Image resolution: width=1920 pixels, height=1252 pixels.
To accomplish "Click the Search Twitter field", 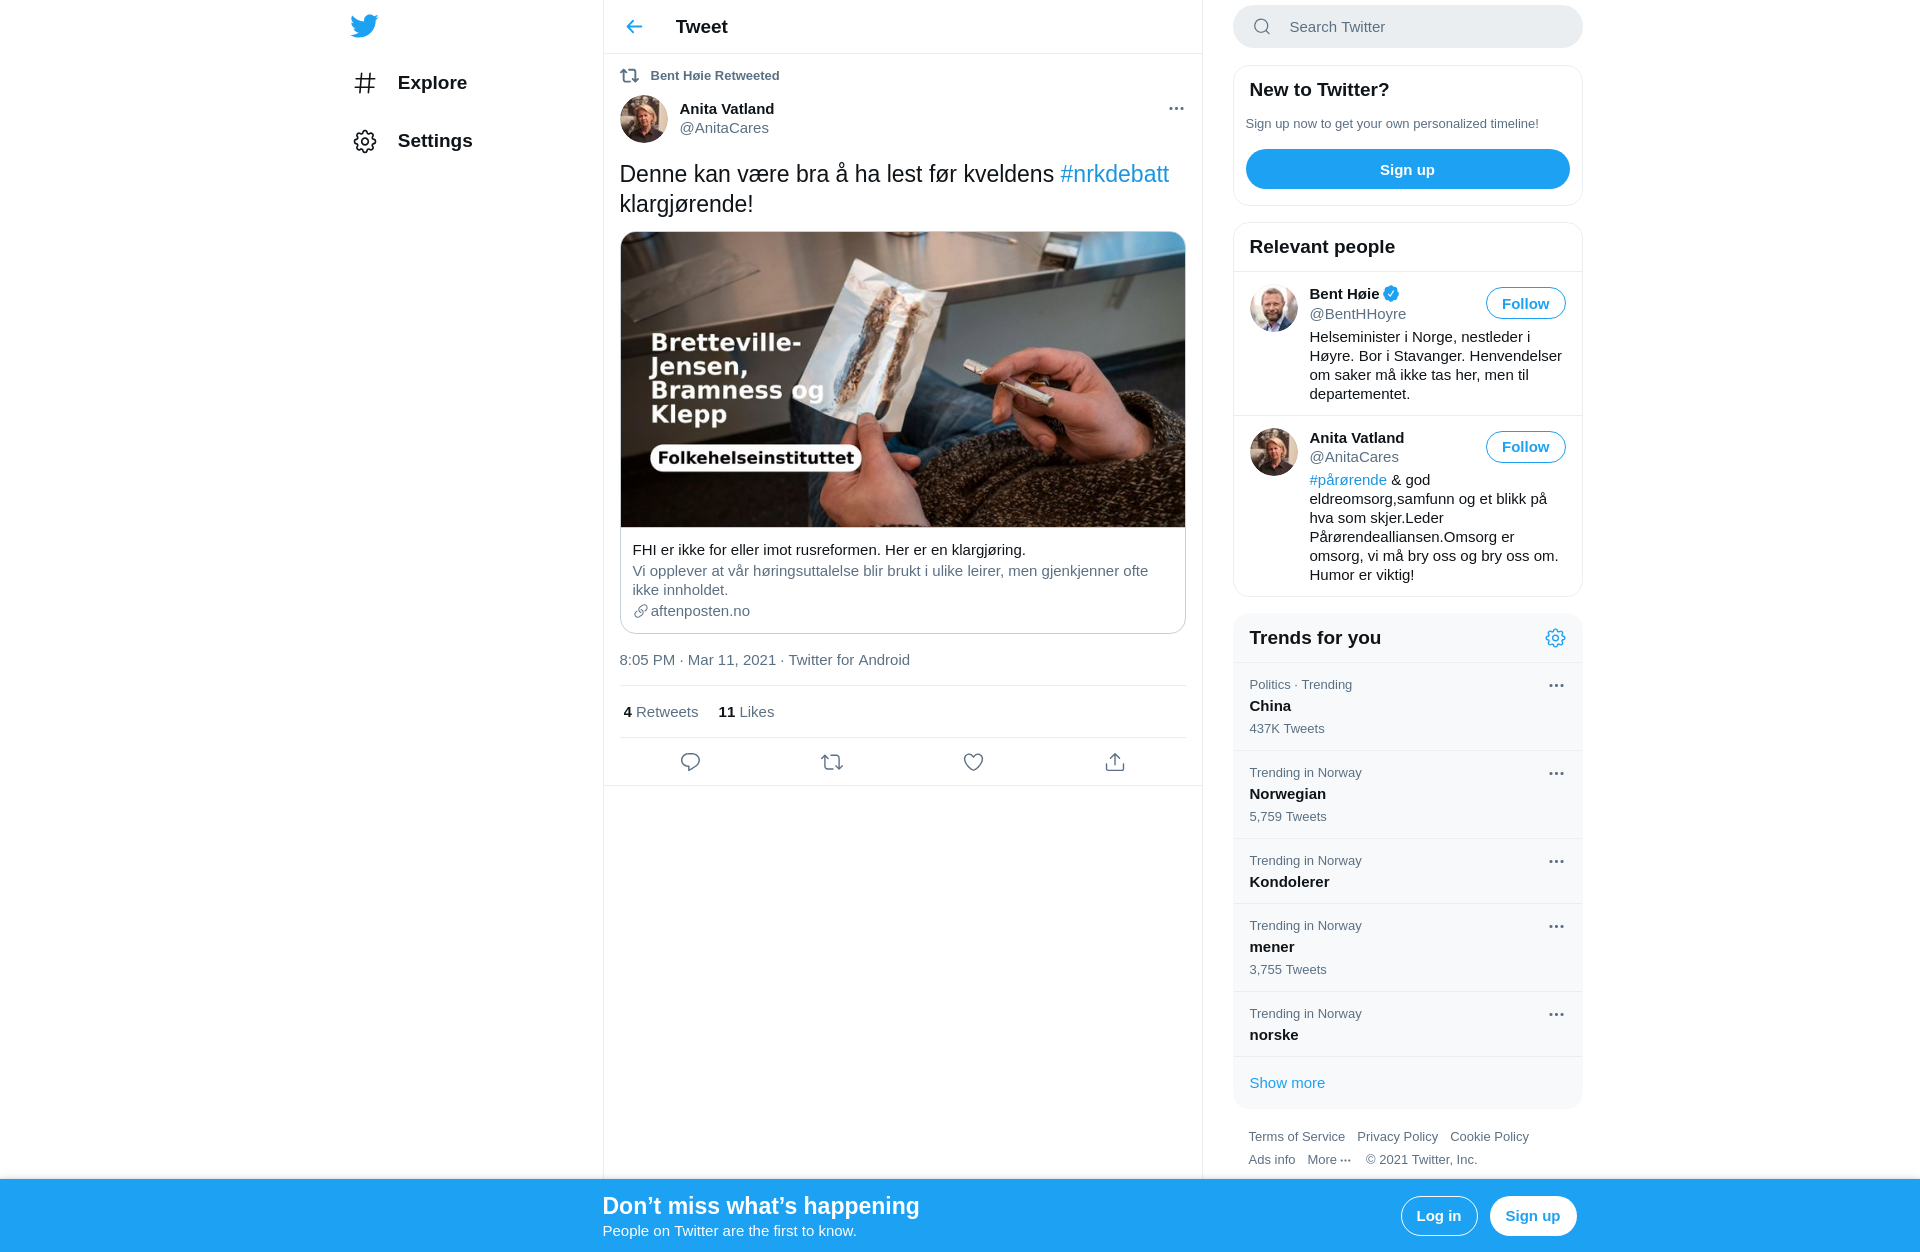I will point(1407,27).
